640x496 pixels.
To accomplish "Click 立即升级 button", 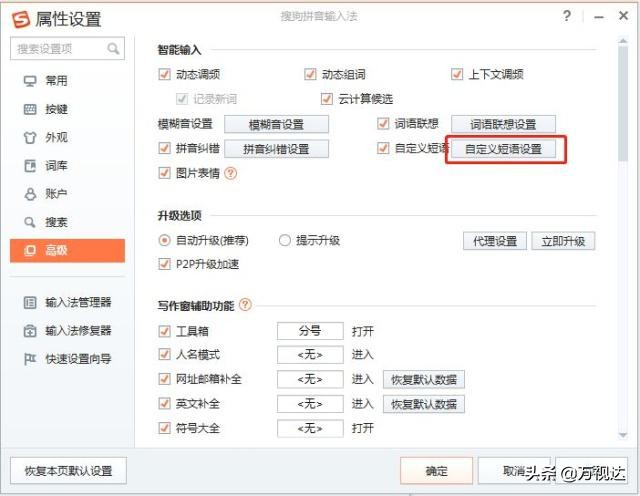I will pyautogui.click(x=563, y=241).
